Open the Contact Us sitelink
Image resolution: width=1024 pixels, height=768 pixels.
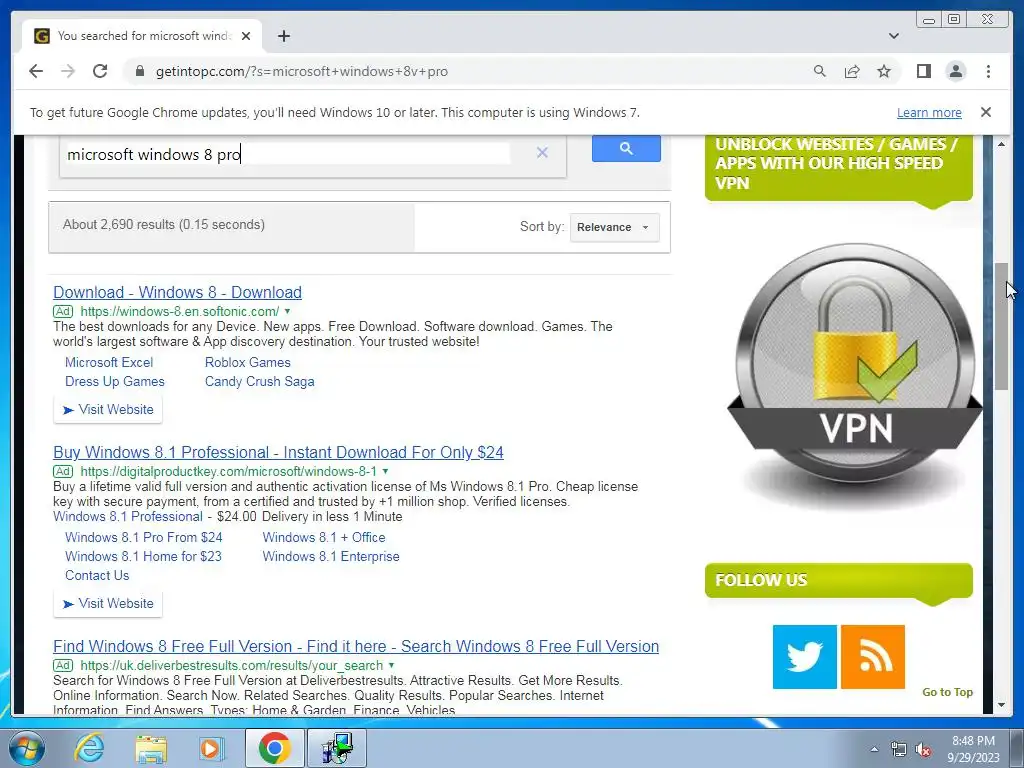[97, 575]
